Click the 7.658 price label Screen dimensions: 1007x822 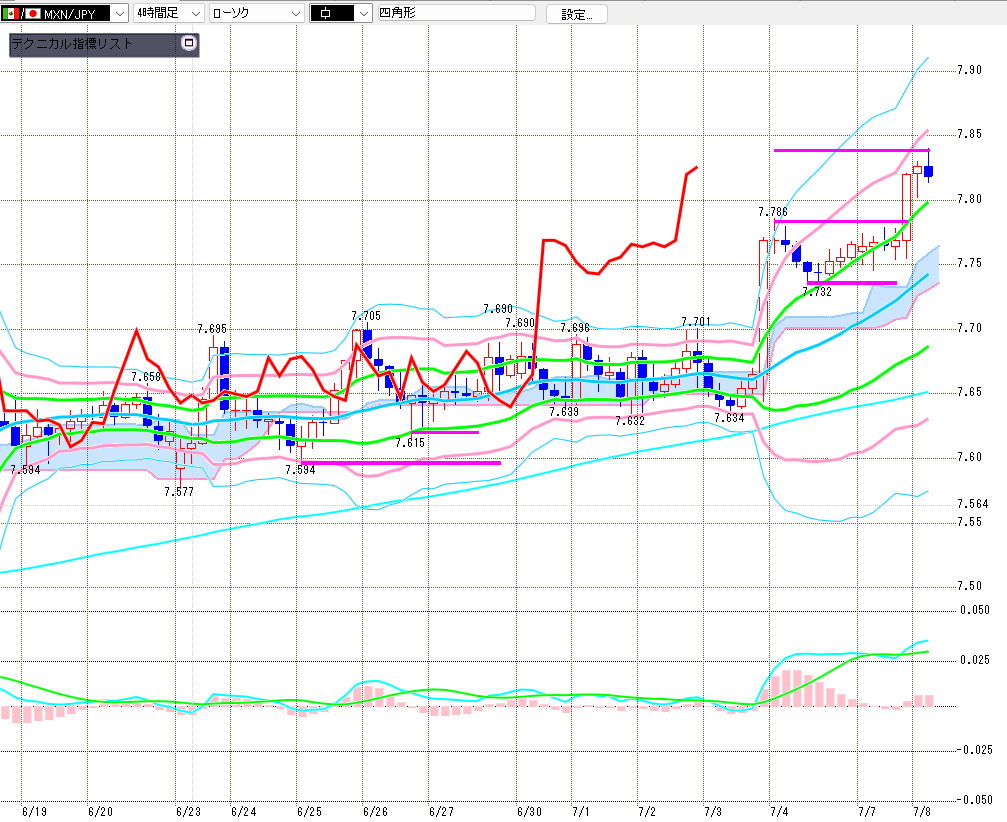[x=146, y=377]
